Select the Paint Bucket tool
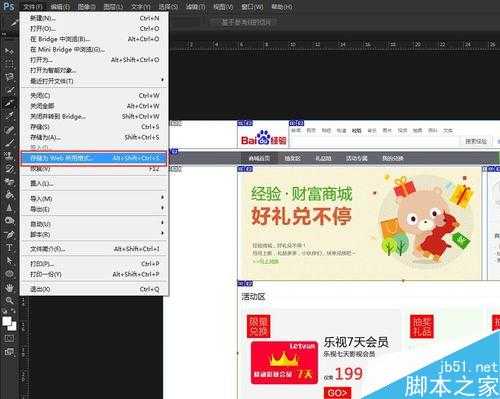The height and width of the screenshot is (399, 500). point(9,195)
